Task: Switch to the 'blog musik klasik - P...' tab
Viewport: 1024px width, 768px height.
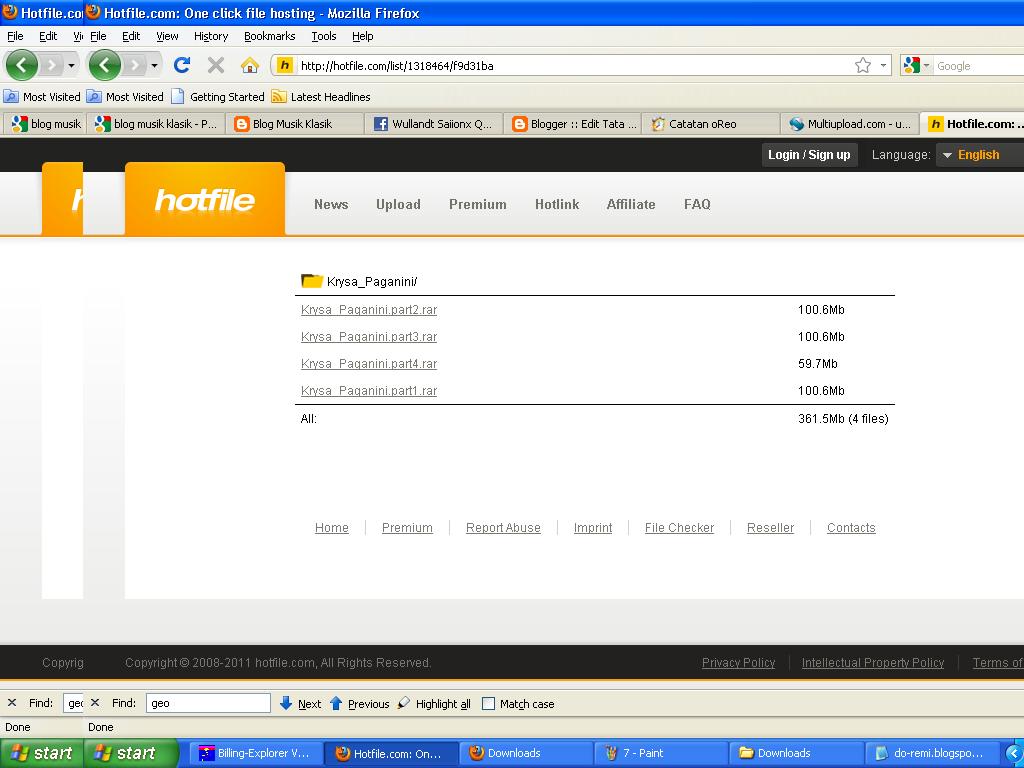Action: point(156,124)
